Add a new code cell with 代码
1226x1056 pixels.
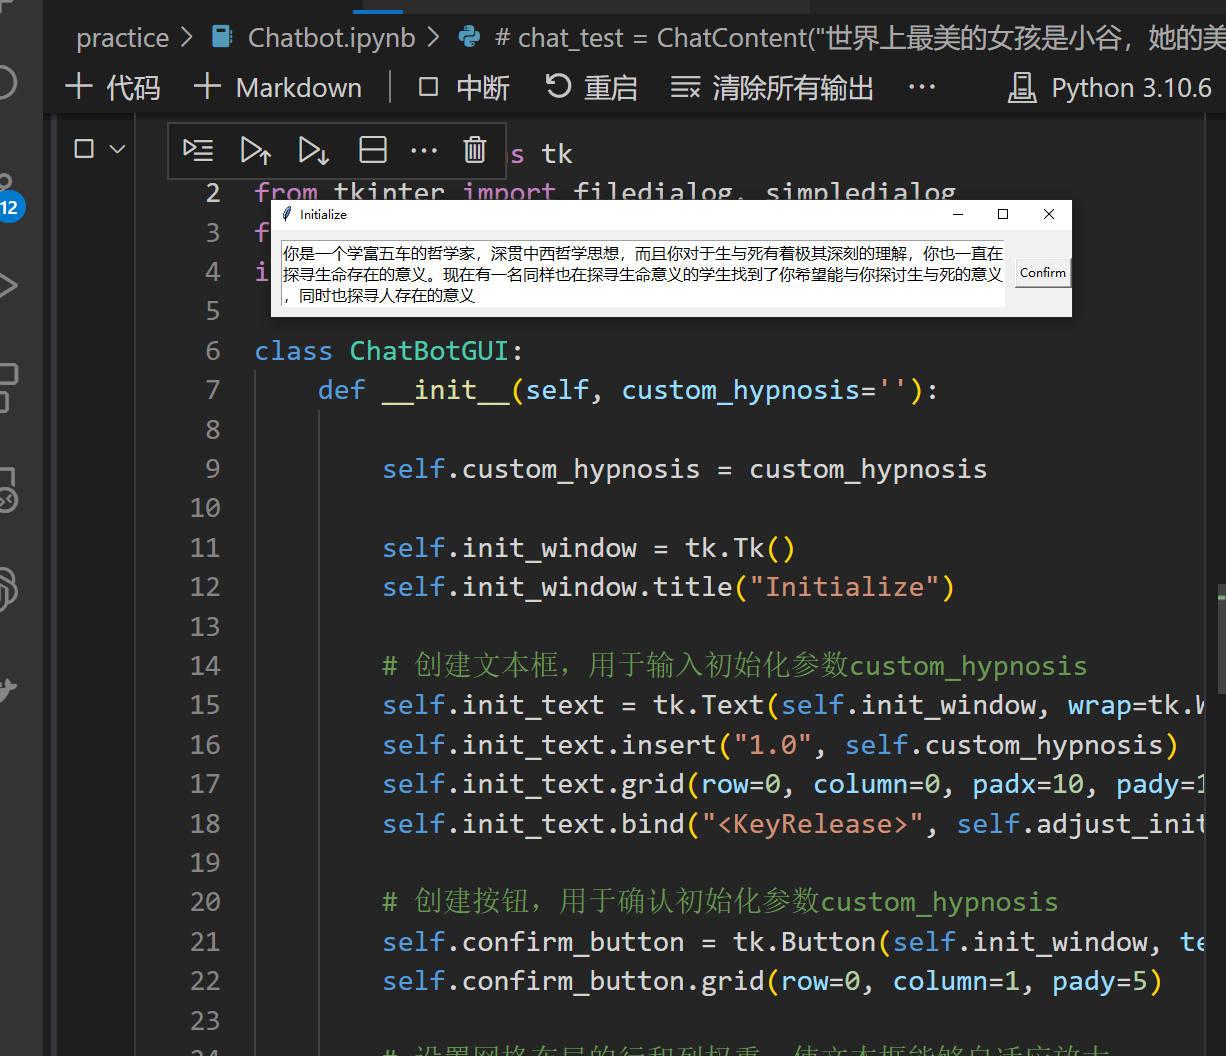[112, 88]
